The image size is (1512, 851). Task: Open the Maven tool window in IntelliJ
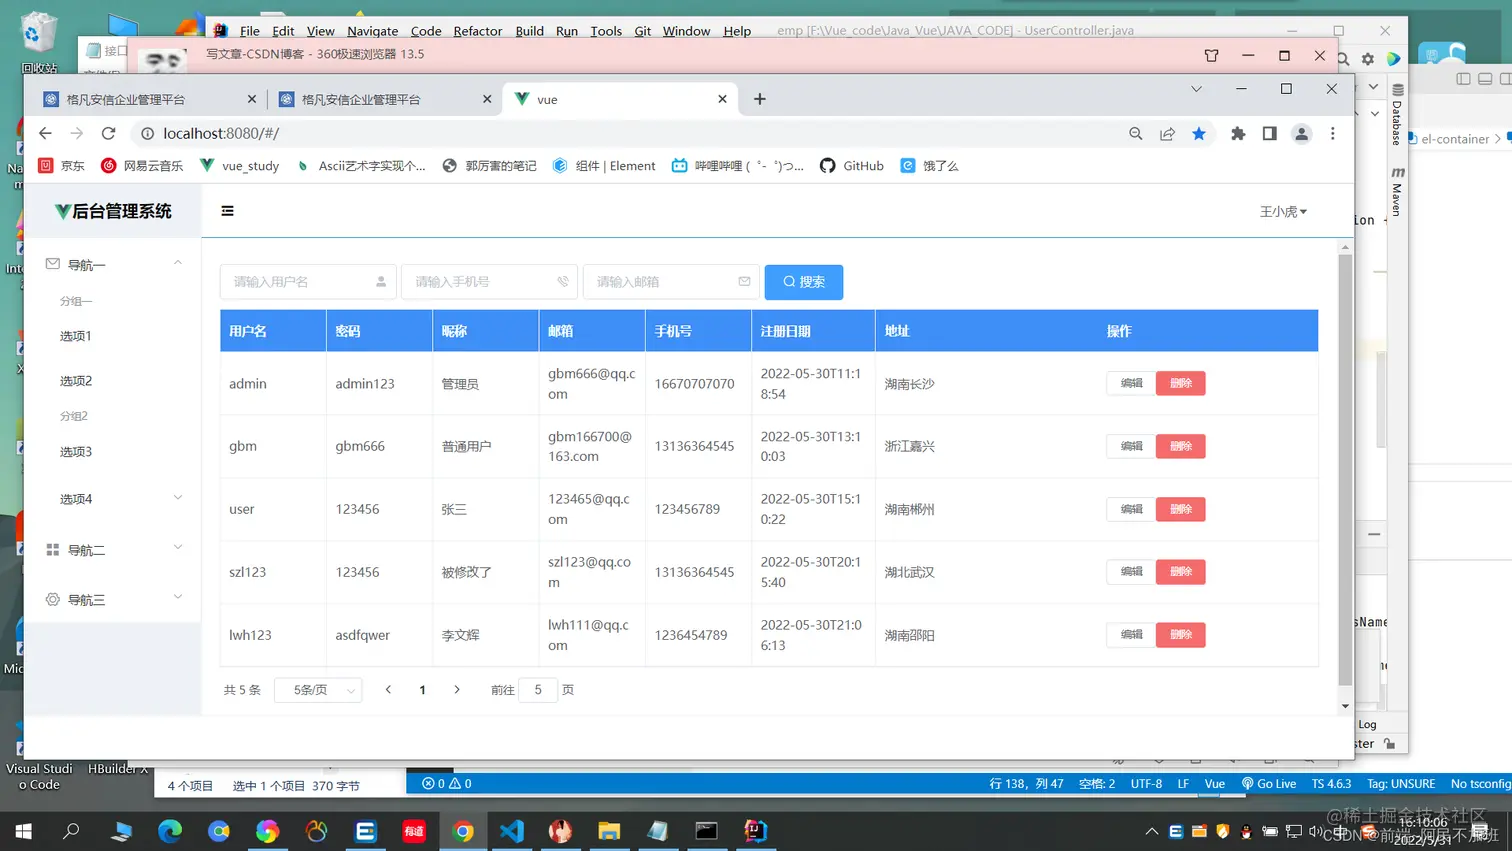pyautogui.click(x=1397, y=191)
